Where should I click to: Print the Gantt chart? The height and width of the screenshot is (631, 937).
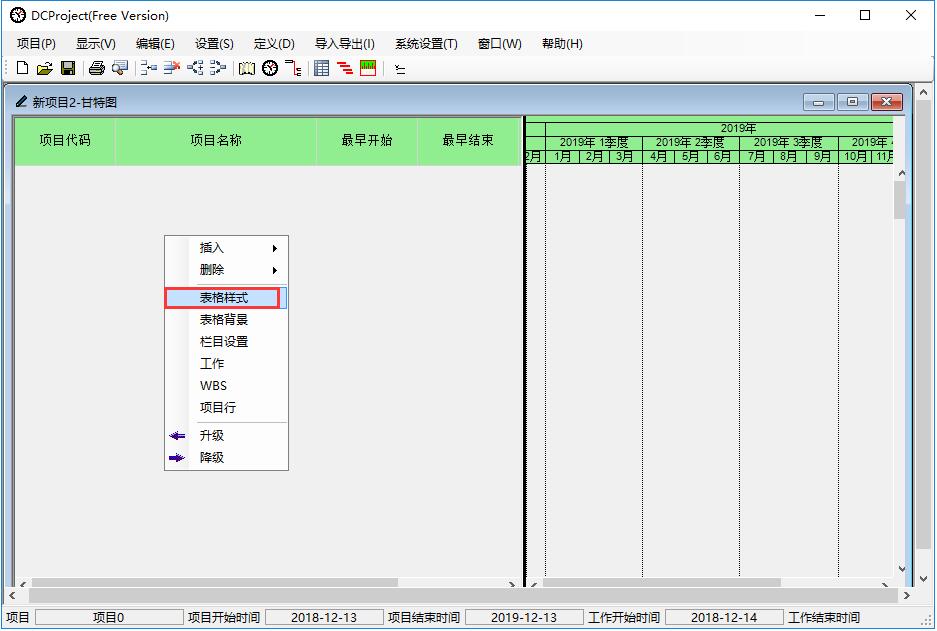tap(96, 67)
